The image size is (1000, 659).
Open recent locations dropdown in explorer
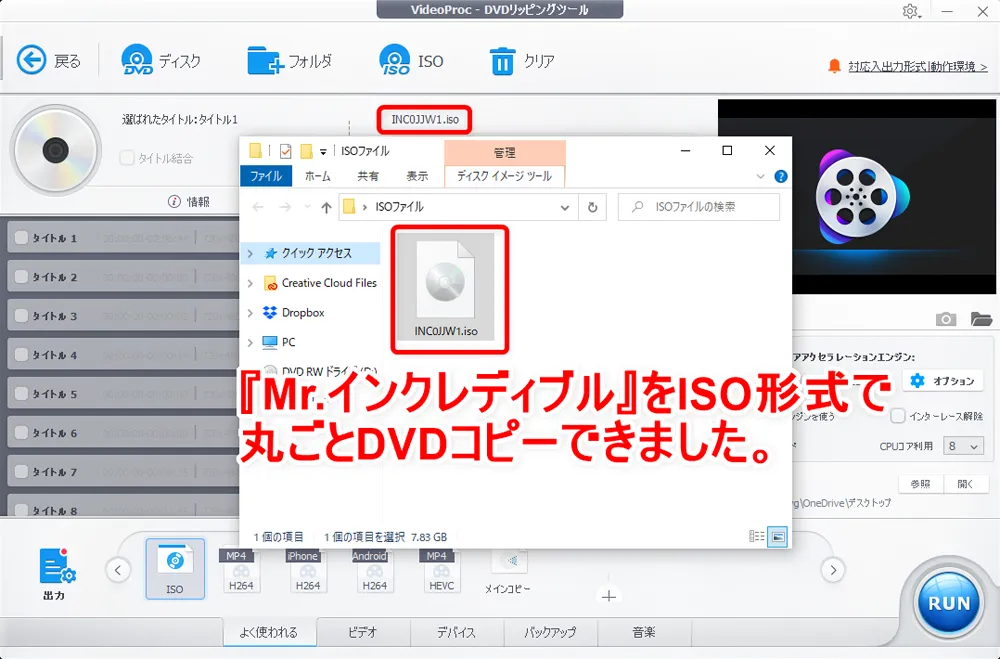click(307, 207)
